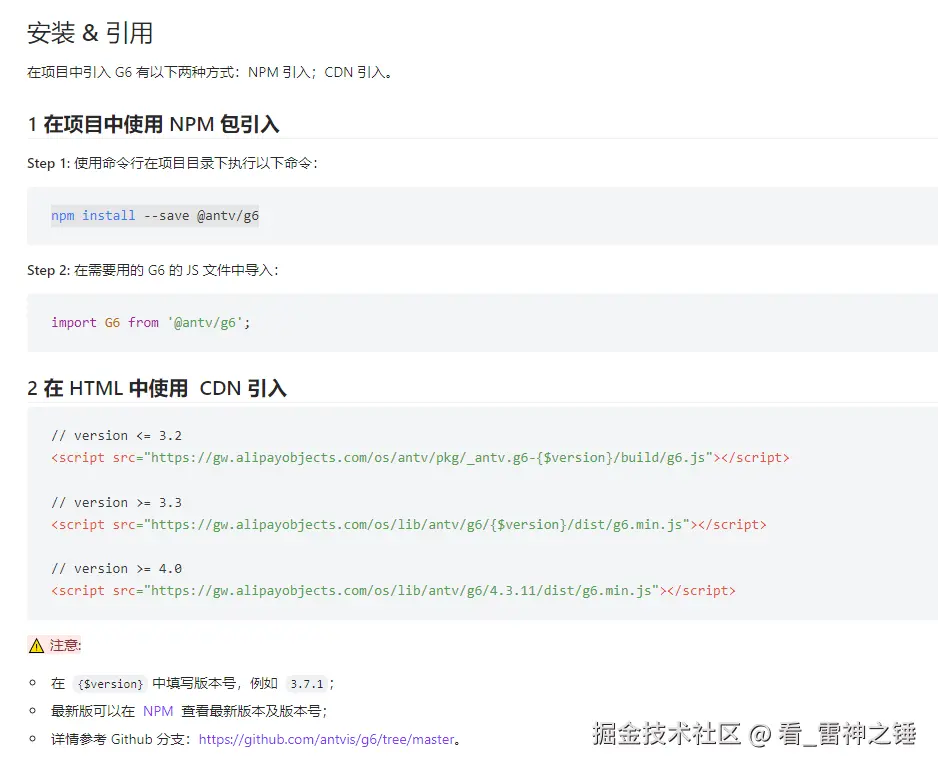Click the script tag ending {$version}/dist/g6.min.js
This screenshot has width=938, height=769.
pyautogui.click(x=409, y=525)
